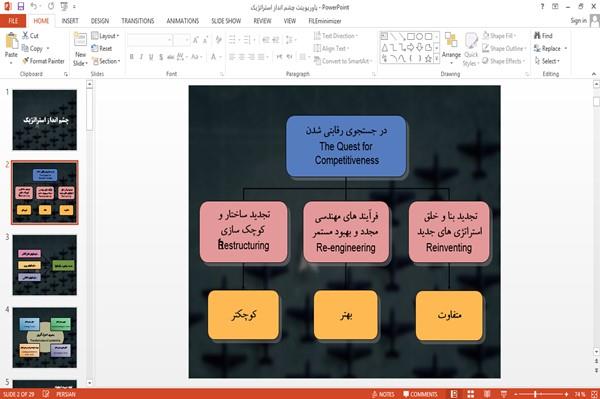Screen dimensions: 600x399
Task: Open Quick Styles gallery icon
Action: tap(471, 41)
